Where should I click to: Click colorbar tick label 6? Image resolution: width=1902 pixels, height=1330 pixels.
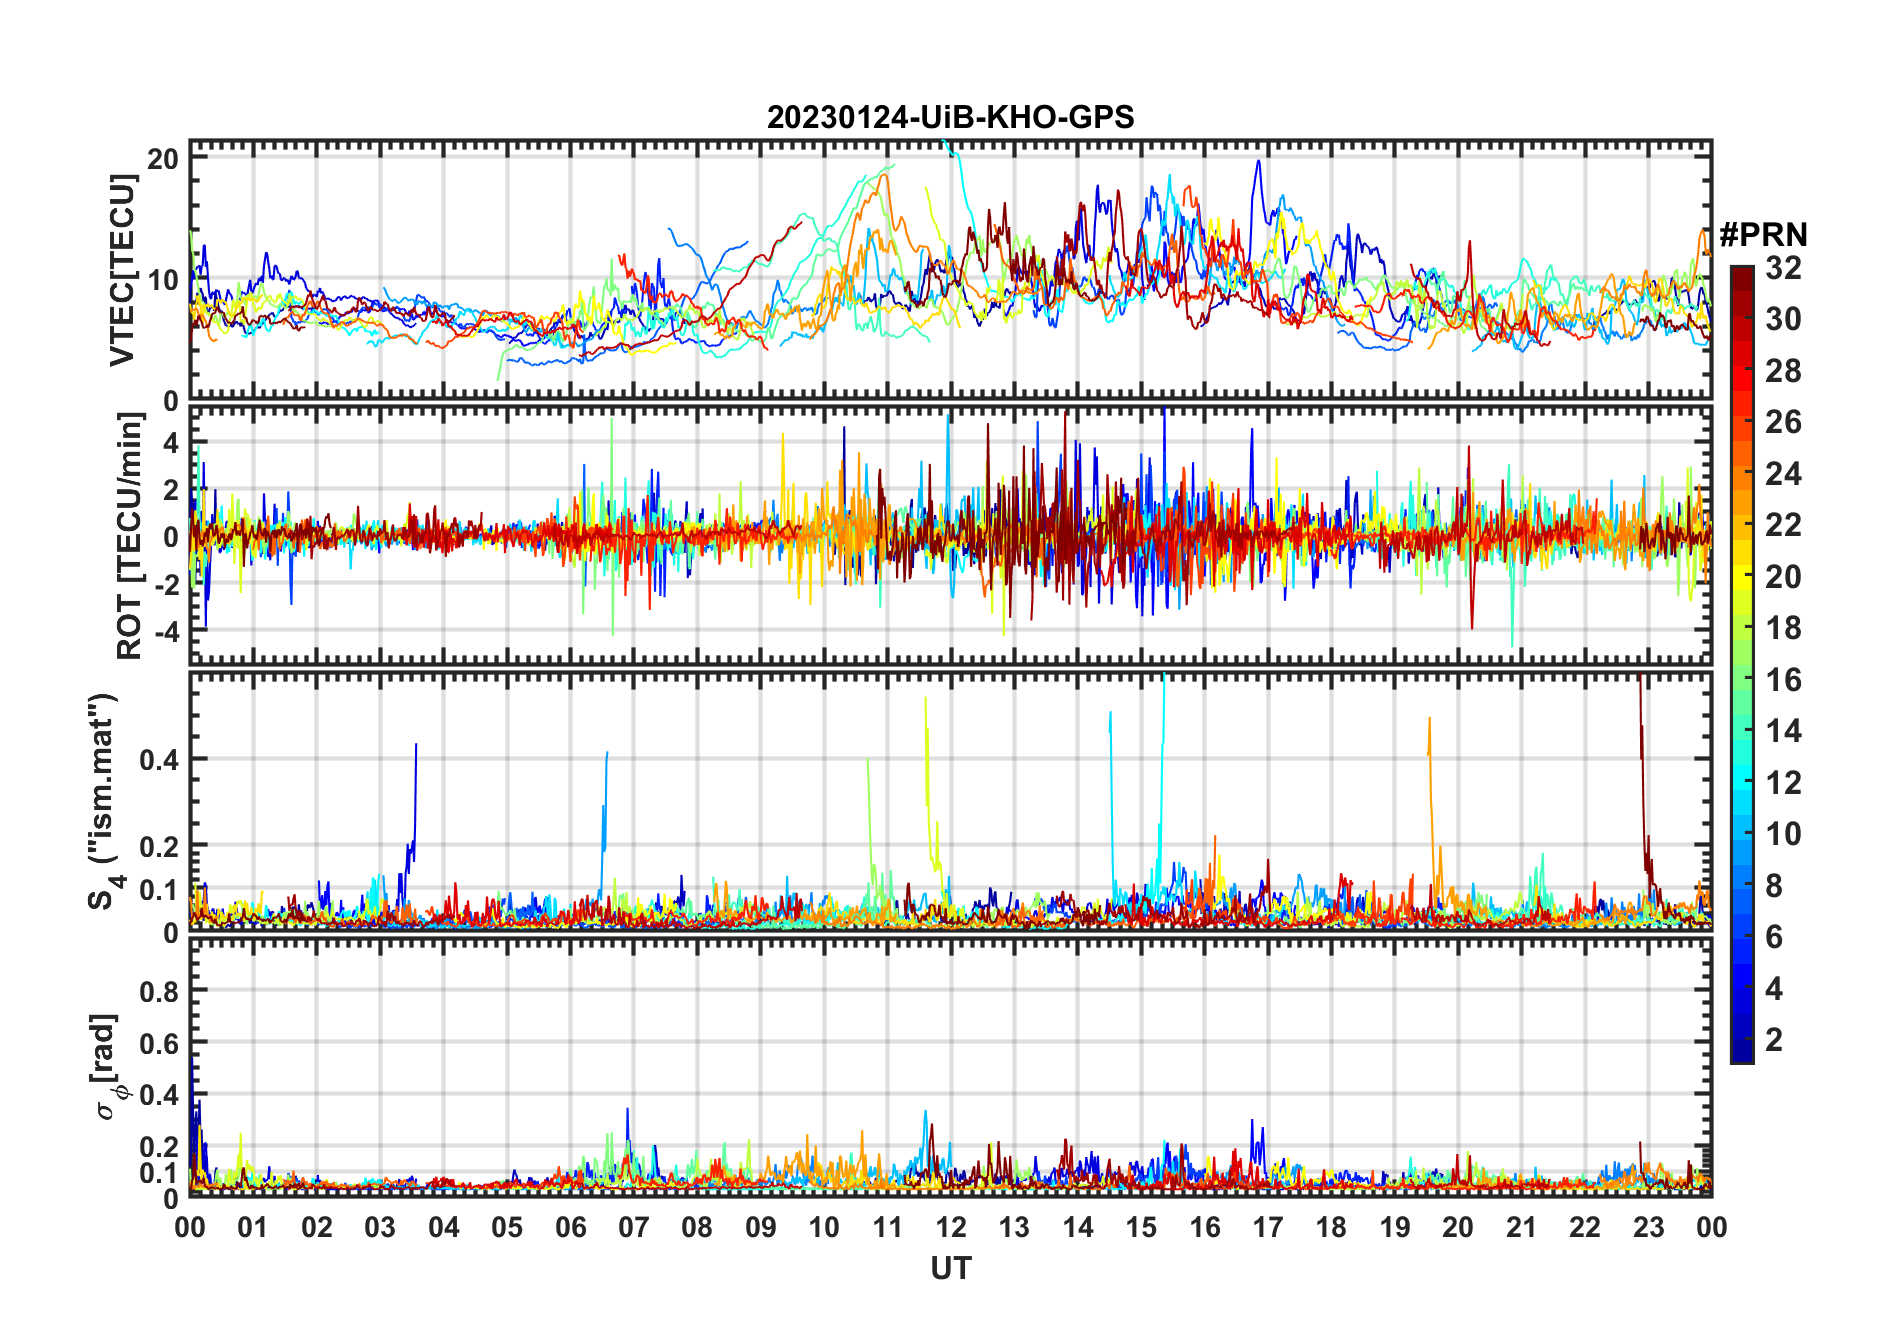[1774, 937]
